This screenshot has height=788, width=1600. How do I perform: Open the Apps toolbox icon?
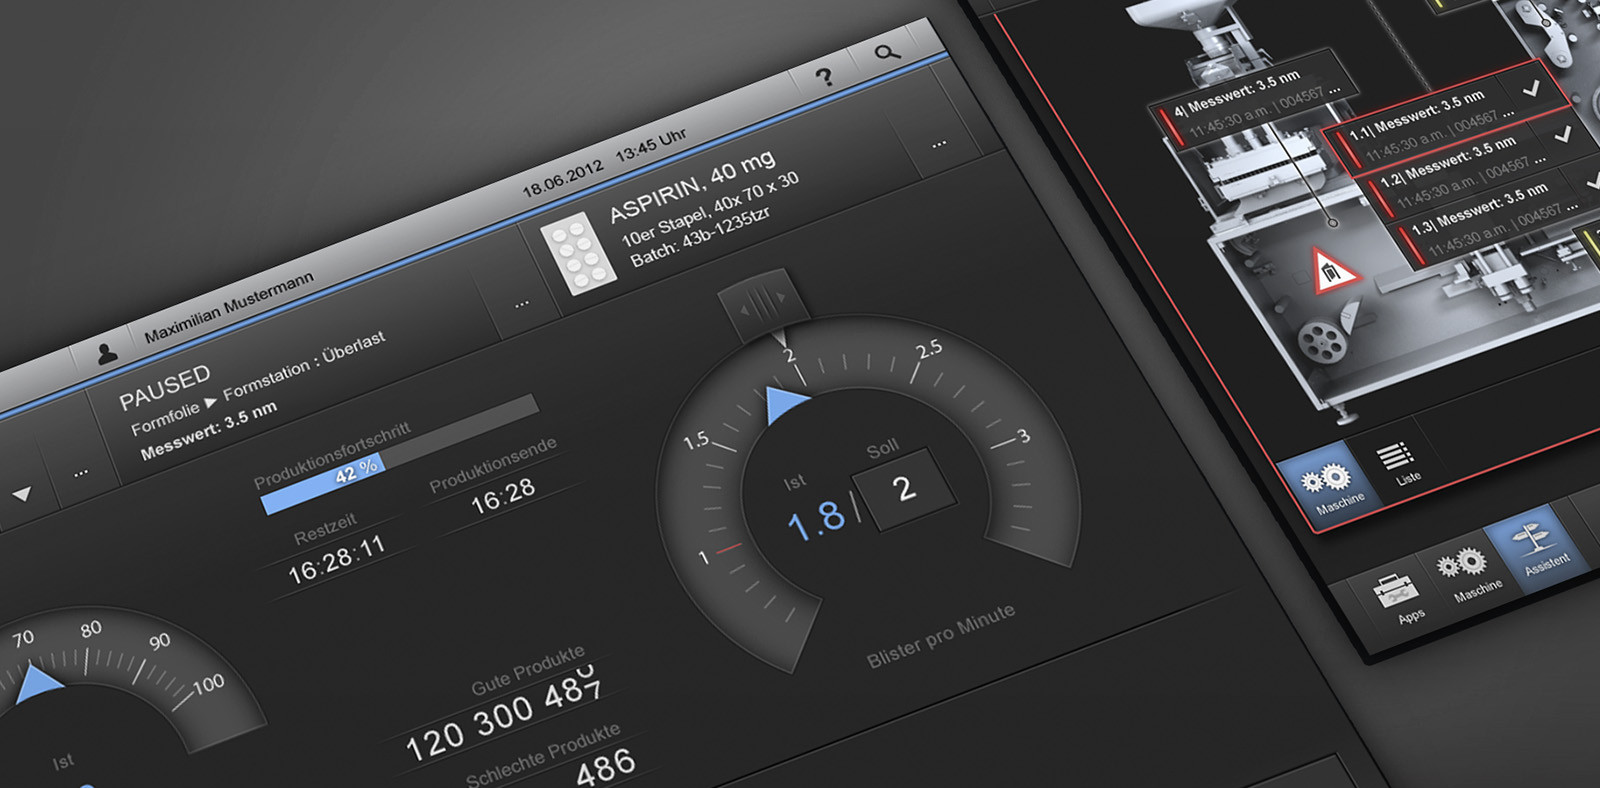[x=1396, y=593]
